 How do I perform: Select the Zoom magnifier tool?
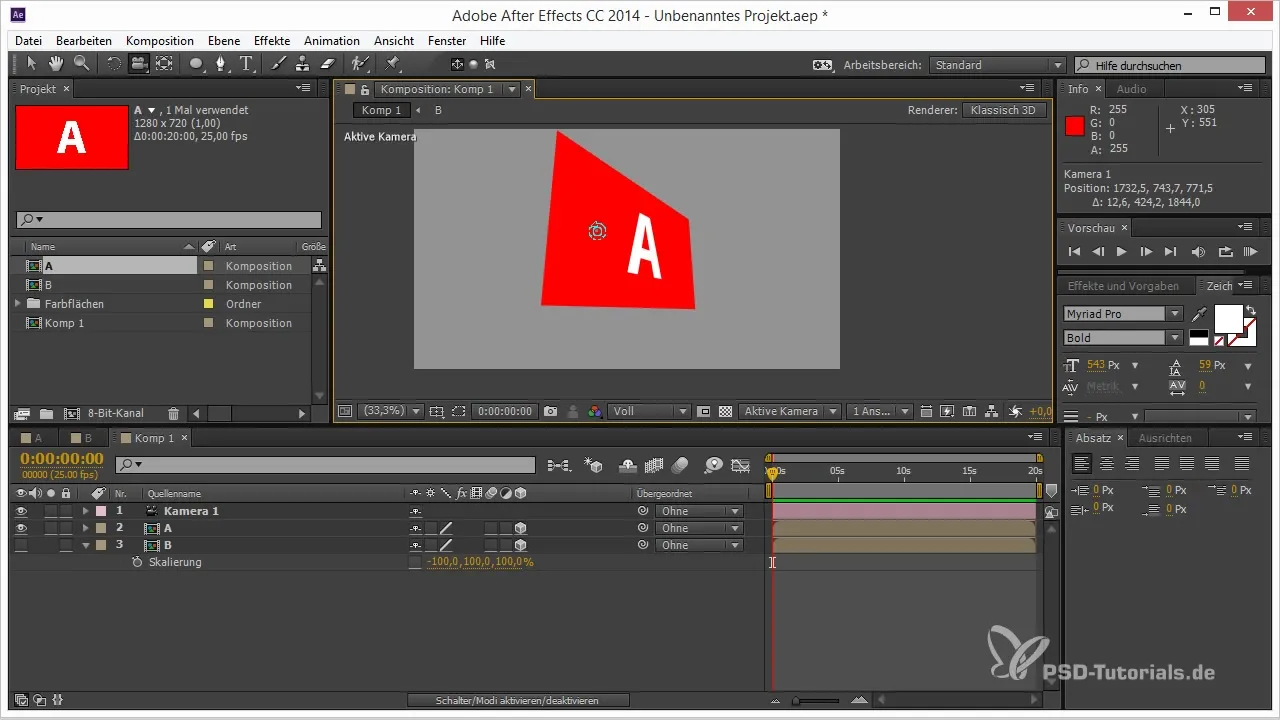81,64
